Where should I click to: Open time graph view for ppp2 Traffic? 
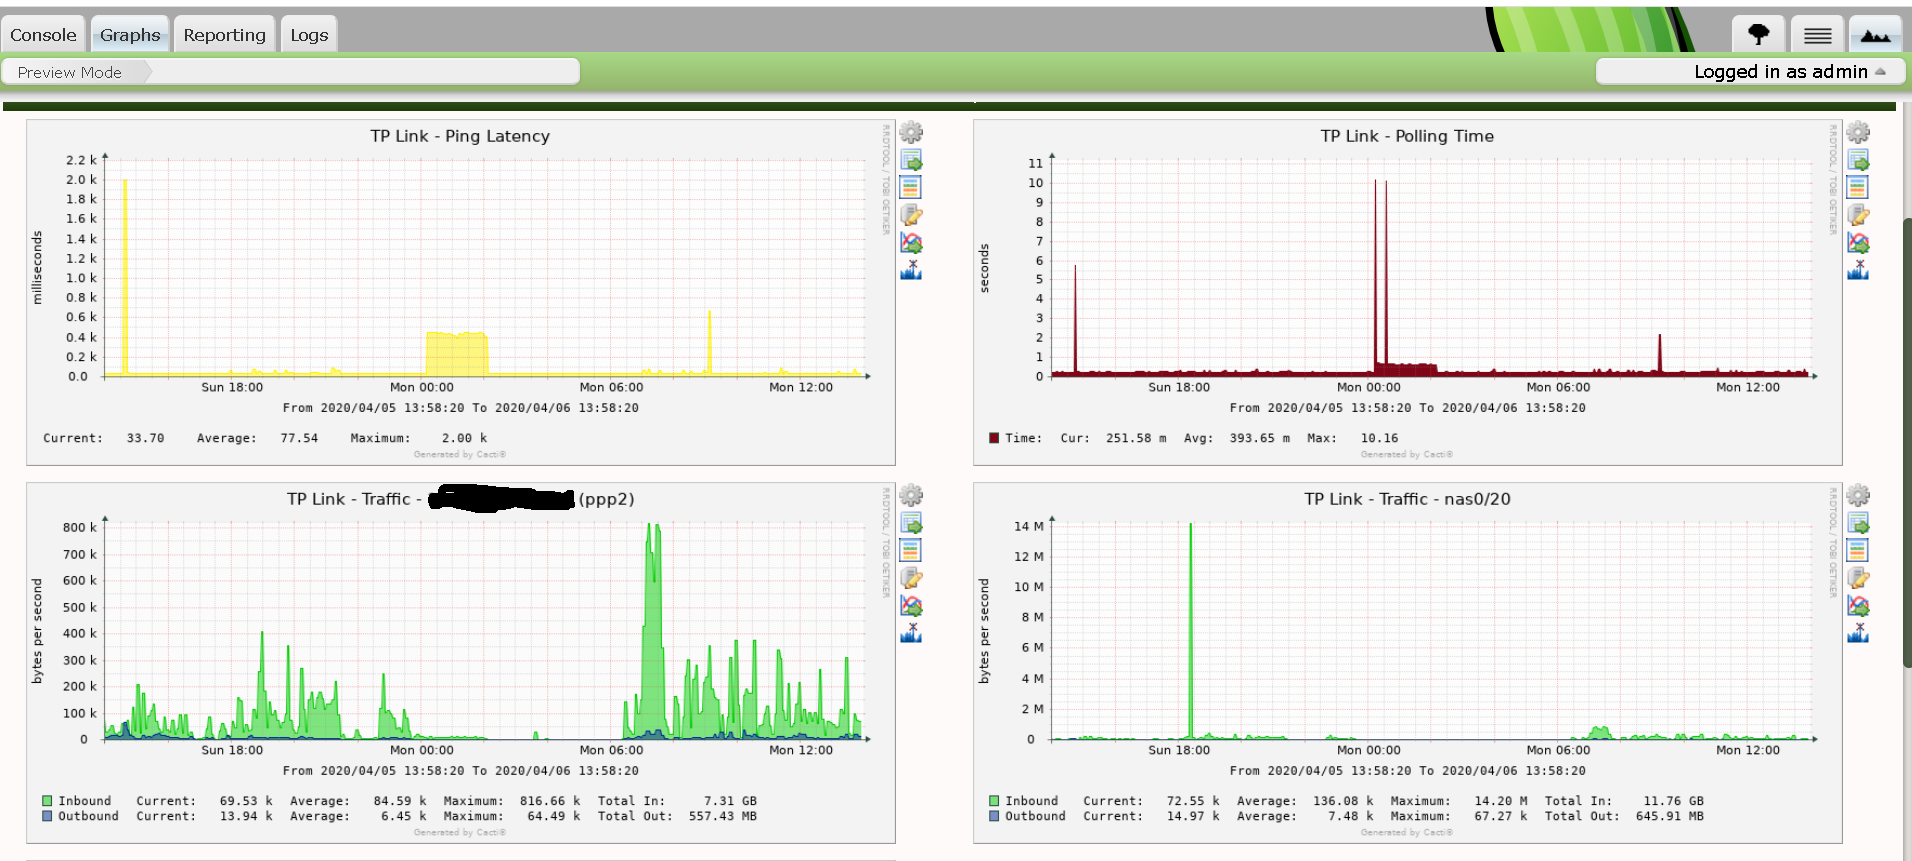pos(911,550)
